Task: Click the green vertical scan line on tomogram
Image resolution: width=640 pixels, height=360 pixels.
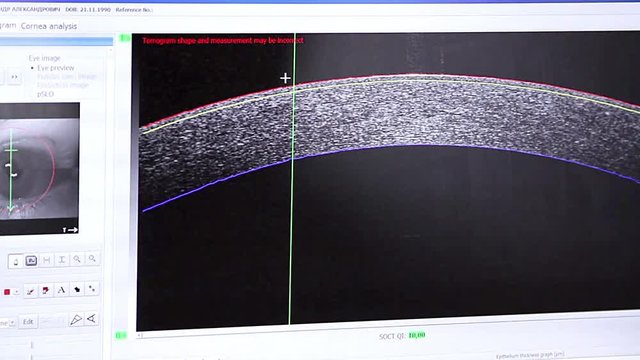Action: pos(292,180)
